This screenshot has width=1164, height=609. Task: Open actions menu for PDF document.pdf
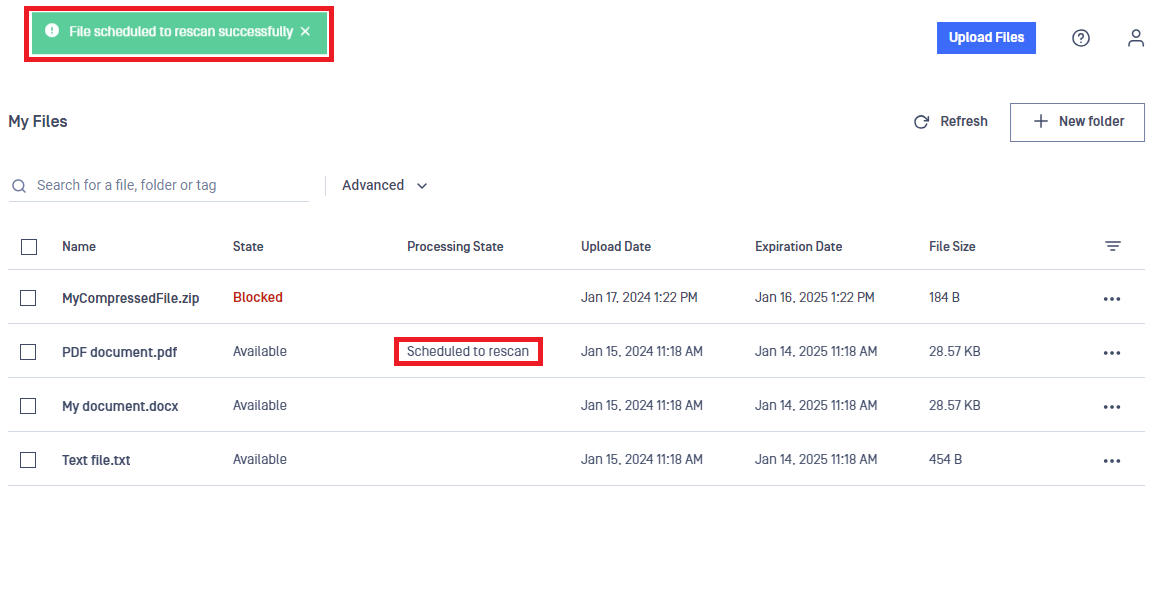click(1111, 353)
